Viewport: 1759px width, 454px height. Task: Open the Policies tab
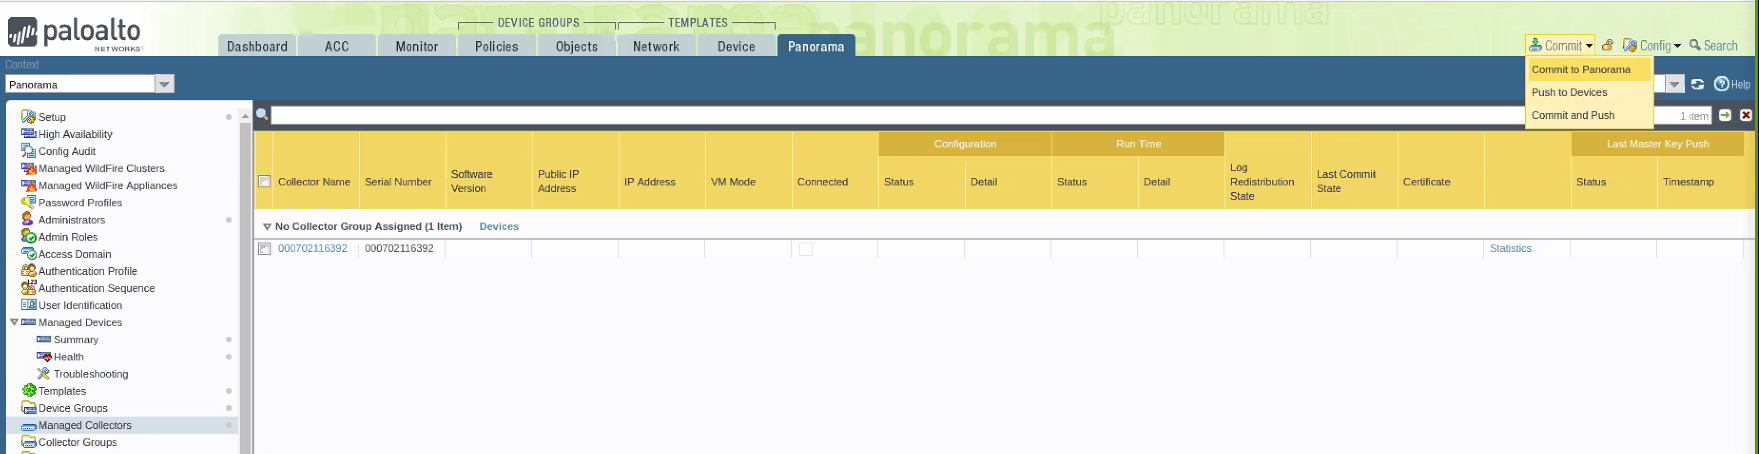[497, 46]
